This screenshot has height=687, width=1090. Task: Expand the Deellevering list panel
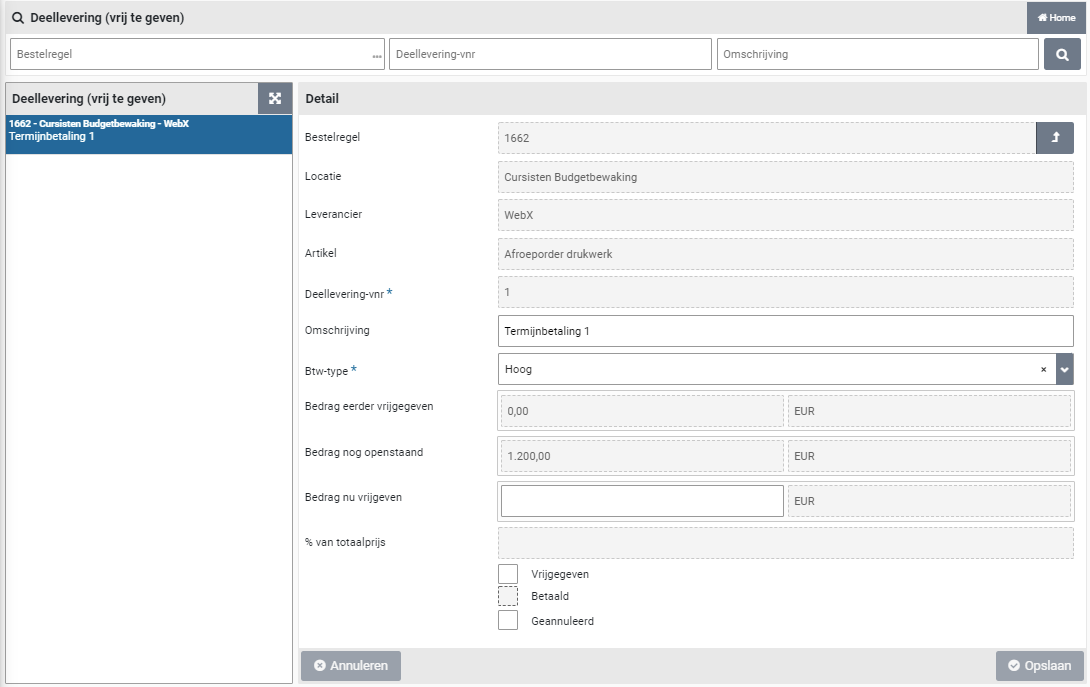(x=275, y=98)
